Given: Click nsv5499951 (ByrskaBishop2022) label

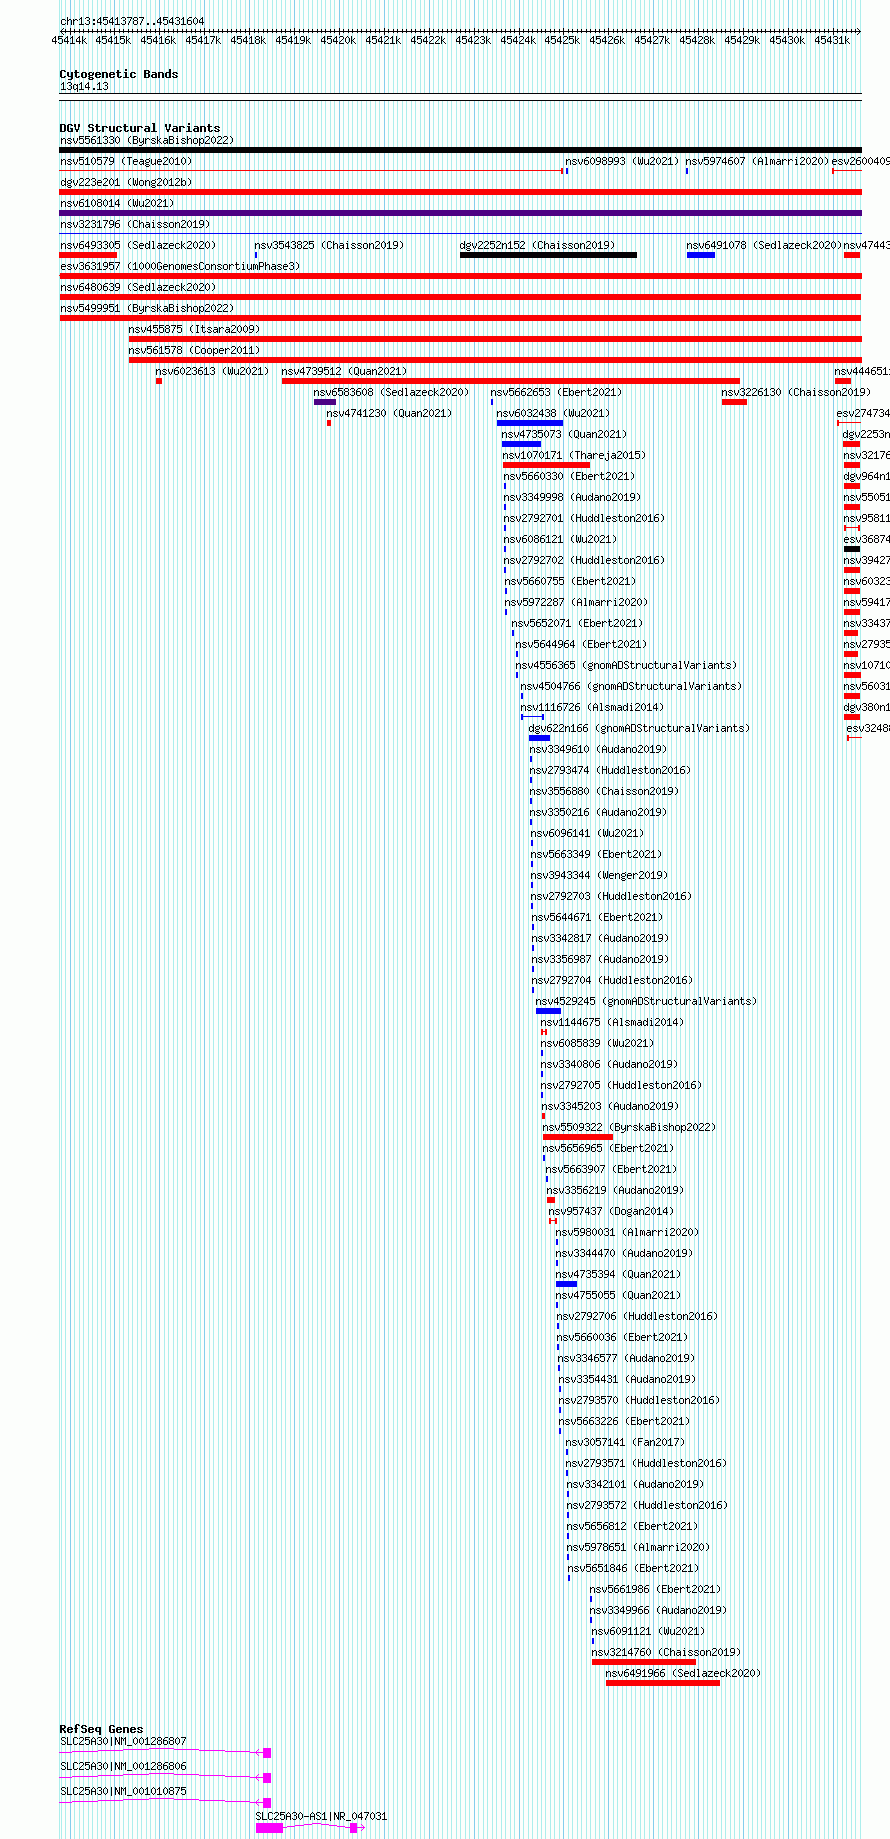Looking at the screenshot, I should (147, 308).
